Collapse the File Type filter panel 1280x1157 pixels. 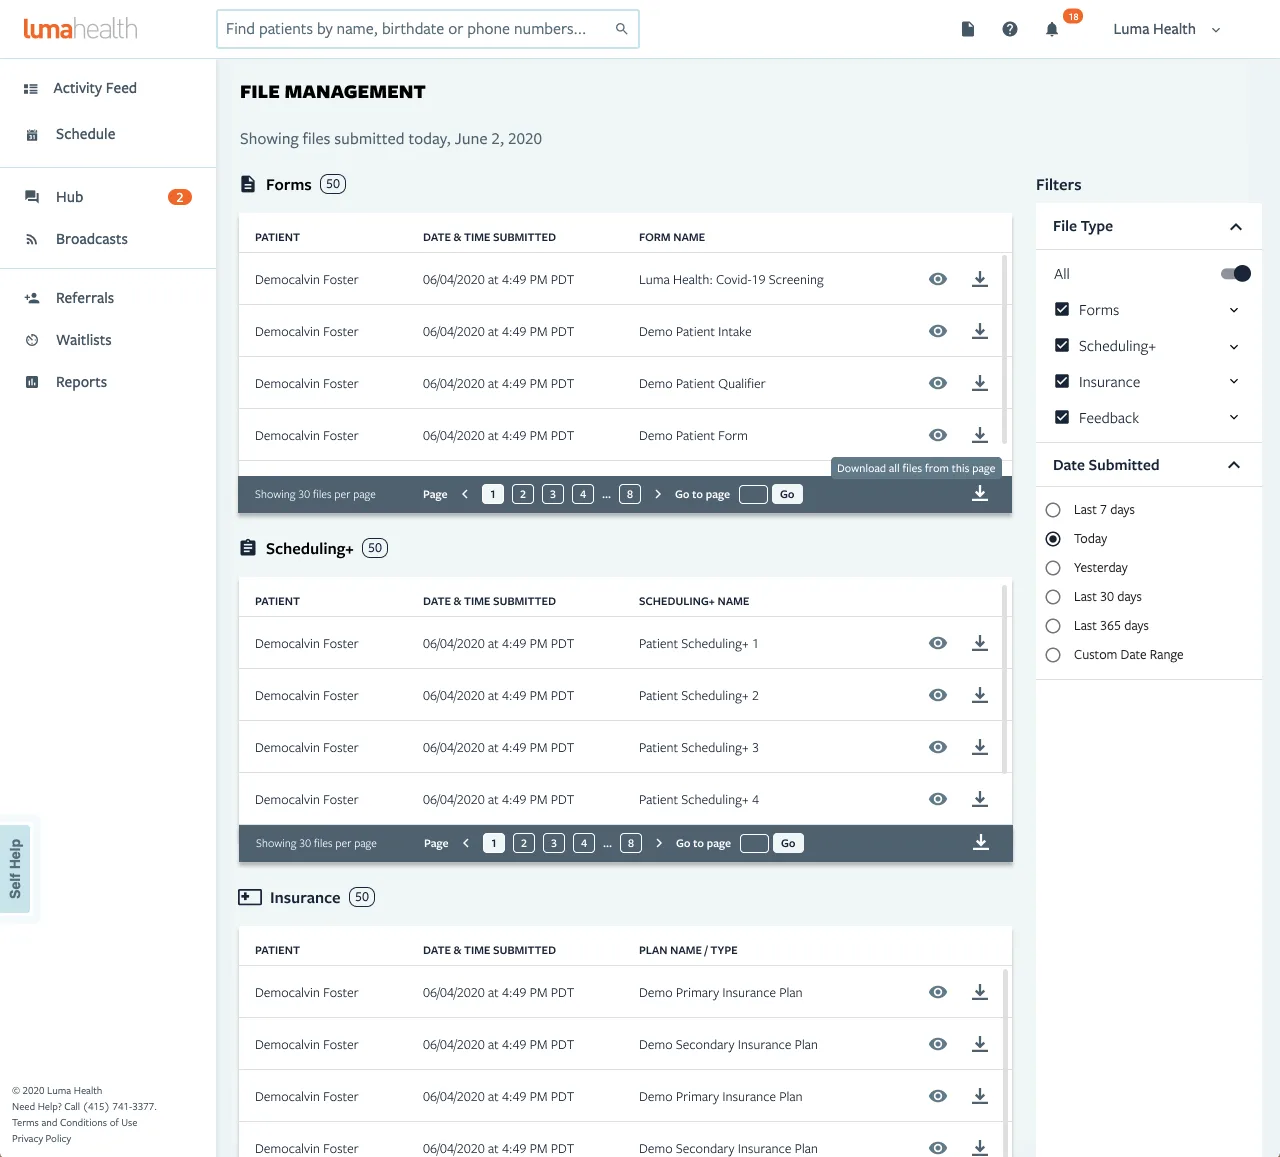1236,227
